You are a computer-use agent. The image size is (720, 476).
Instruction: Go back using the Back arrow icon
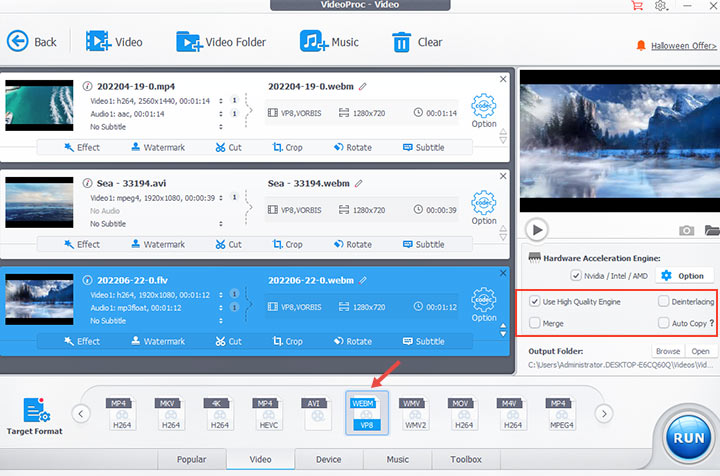pos(17,41)
